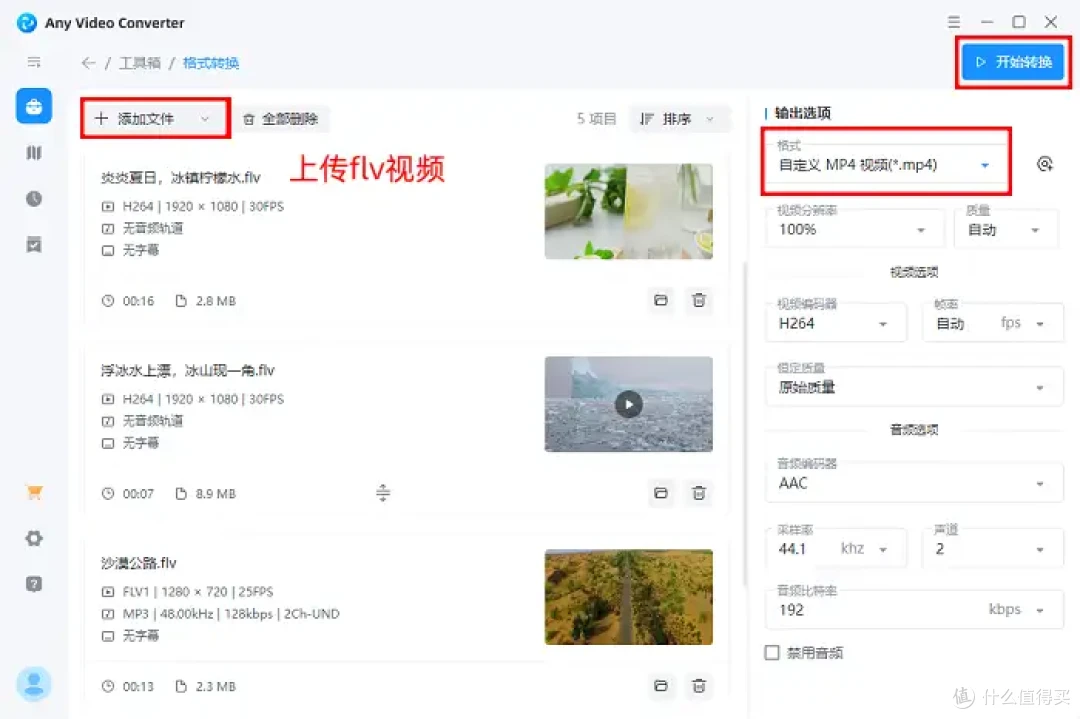The height and width of the screenshot is (719, 1080).
Task: Open 采样率 44.1 khz dropdown
Action: [x=835, y=546]
